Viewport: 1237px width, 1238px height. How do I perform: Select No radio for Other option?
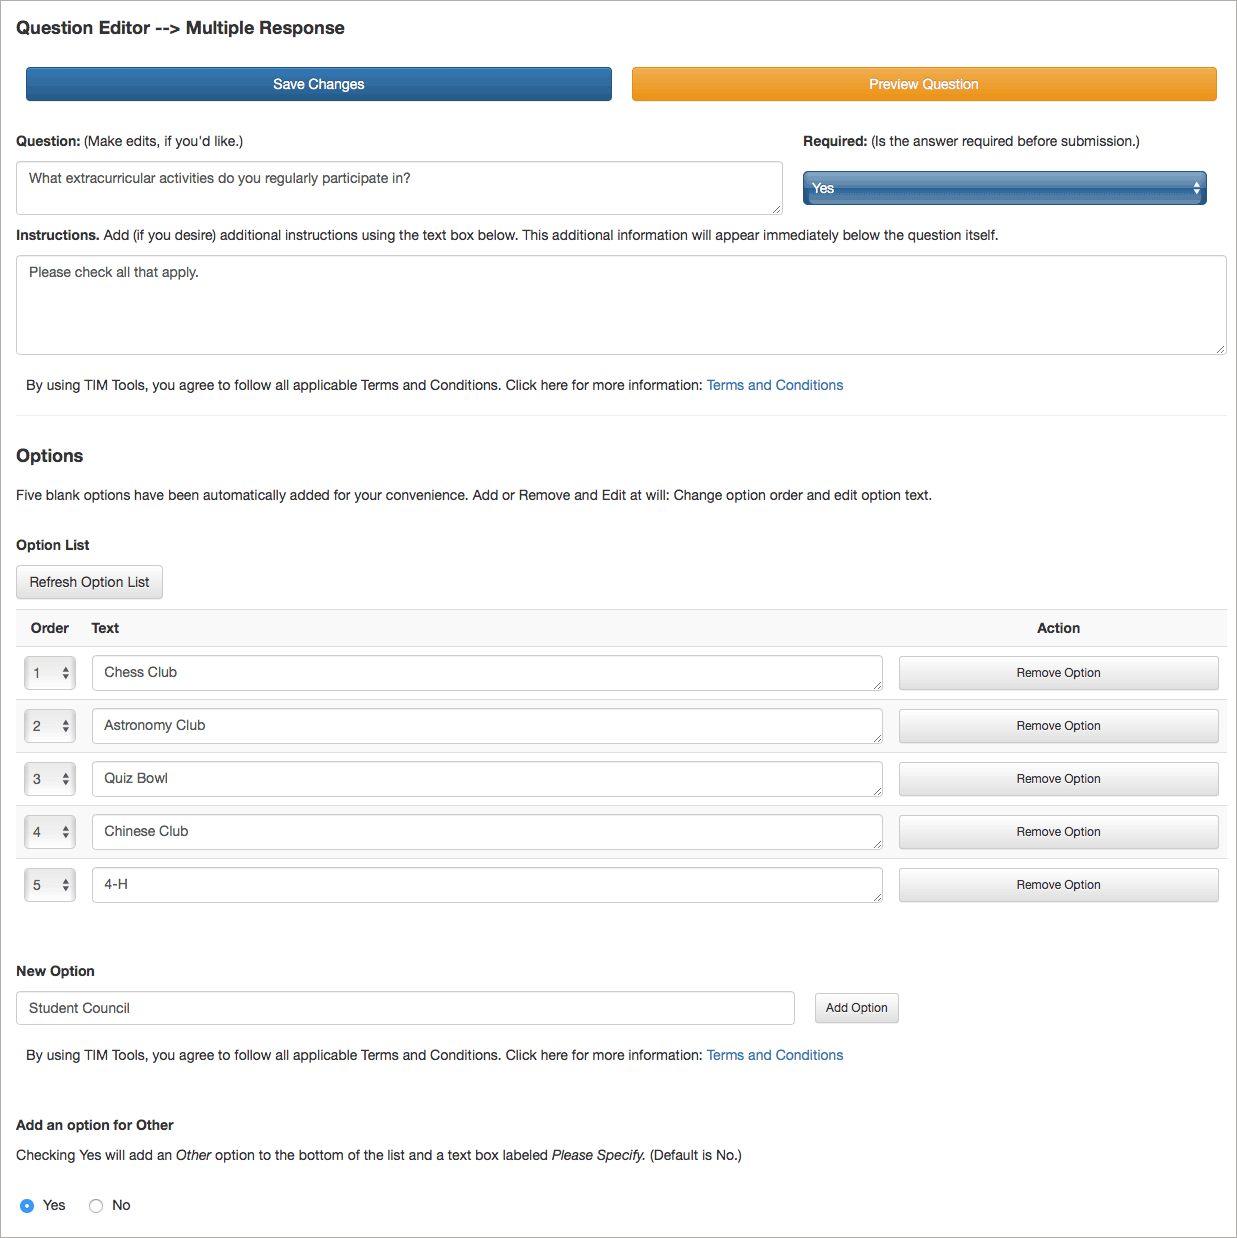(96, 1206)
